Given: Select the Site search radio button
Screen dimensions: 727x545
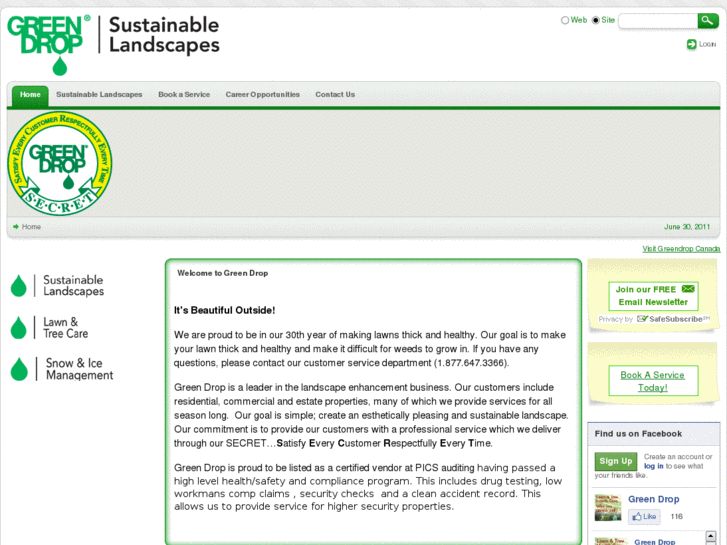Looking at the screenshot, I should coord(596,20).
